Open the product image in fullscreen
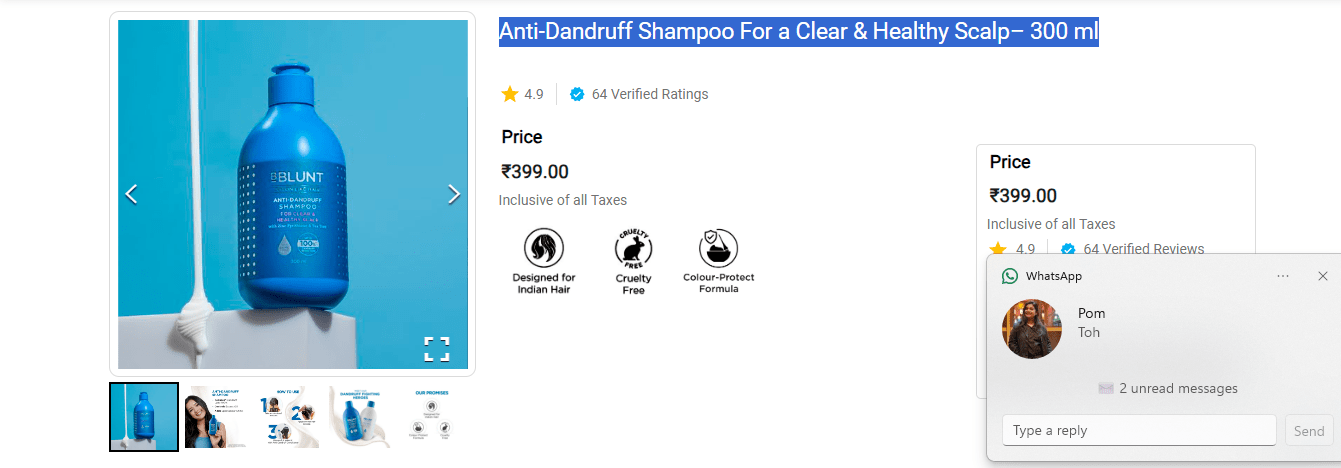The image size is (1341, 468). click(x=436, y=349)
